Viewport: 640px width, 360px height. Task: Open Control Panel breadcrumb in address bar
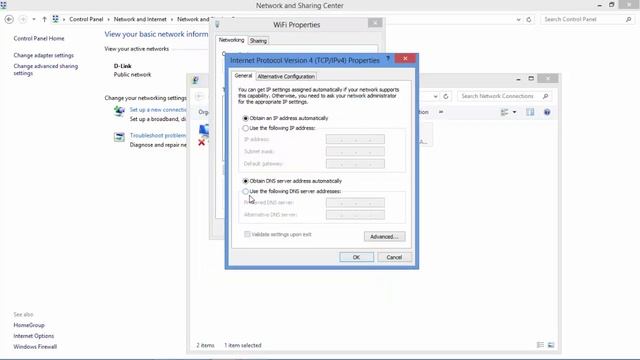point(86,19)
